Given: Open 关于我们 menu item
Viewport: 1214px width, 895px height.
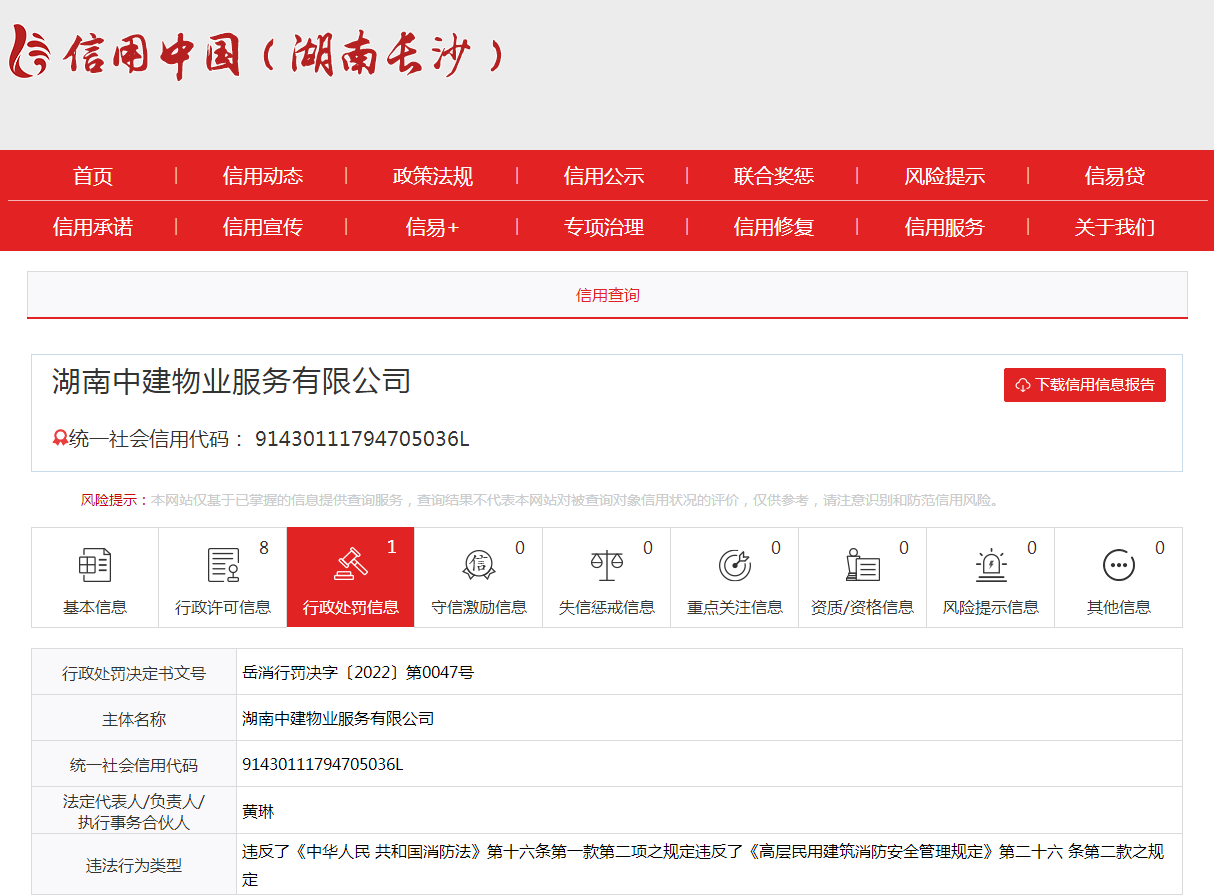Looking at the screenshot, I should point(1115,227).
